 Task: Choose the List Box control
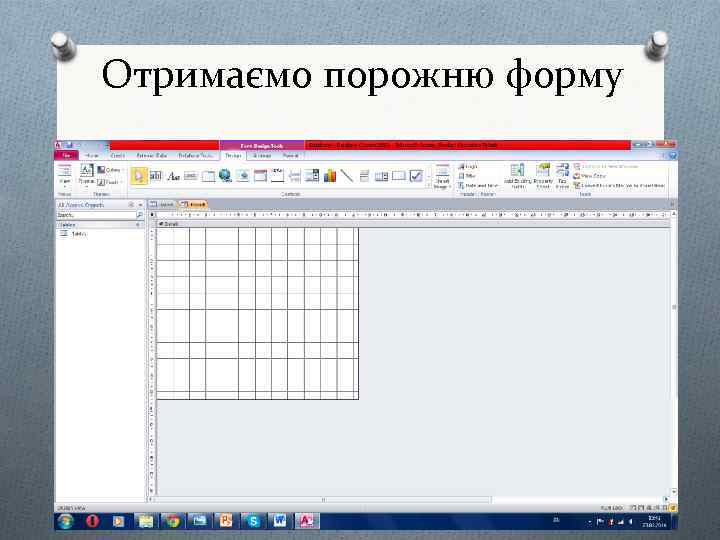381,176
